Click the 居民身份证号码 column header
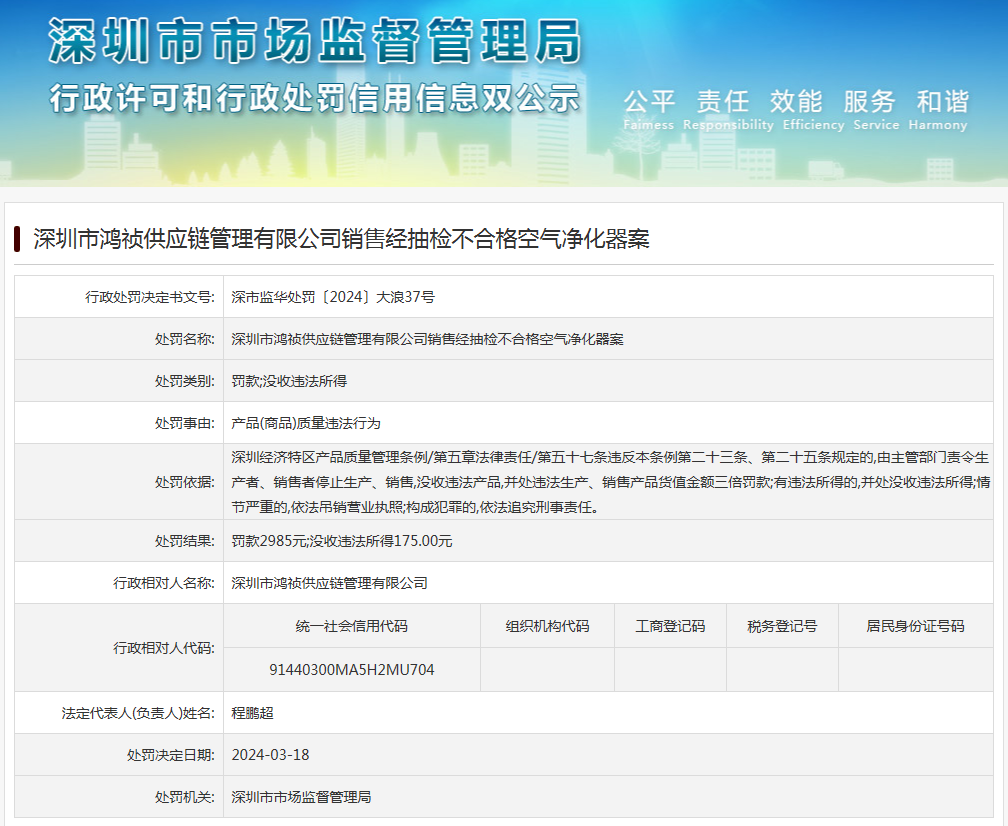Viewport: 1008px width, 826px height. click(x=915, y=626)
